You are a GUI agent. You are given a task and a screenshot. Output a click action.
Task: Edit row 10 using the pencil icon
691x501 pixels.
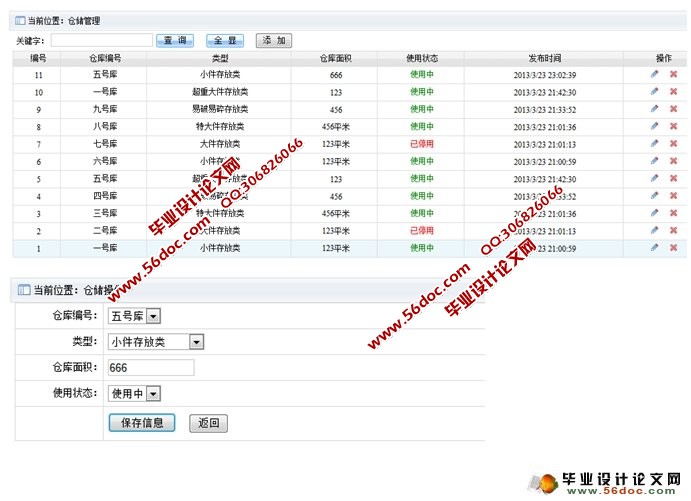(654, 92)
